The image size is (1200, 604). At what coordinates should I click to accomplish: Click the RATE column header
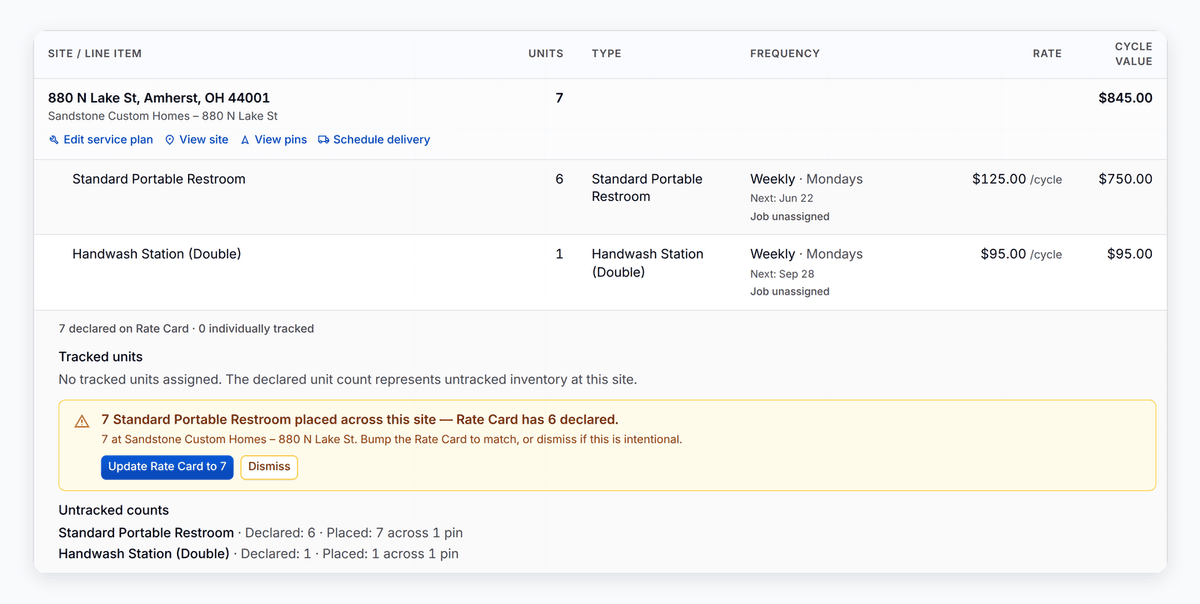1047,54
